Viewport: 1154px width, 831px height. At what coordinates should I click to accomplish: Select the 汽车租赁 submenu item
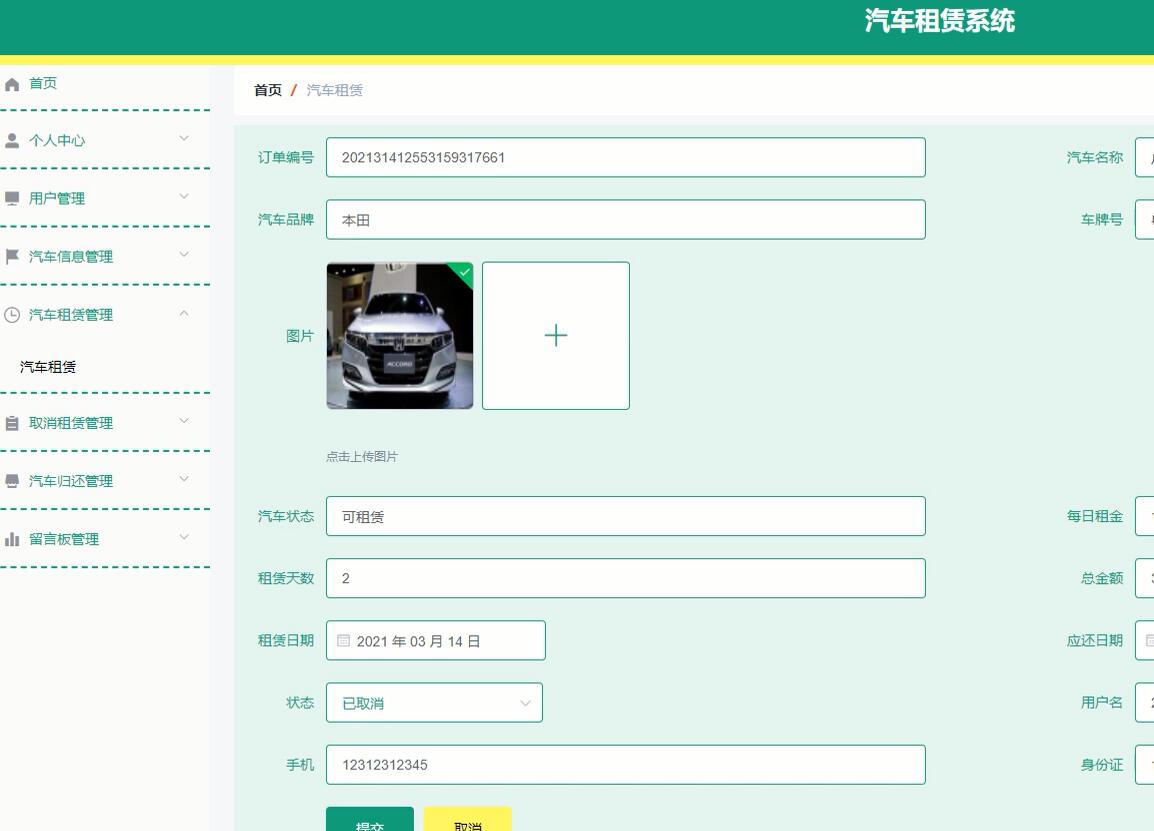tap(48, 367)
